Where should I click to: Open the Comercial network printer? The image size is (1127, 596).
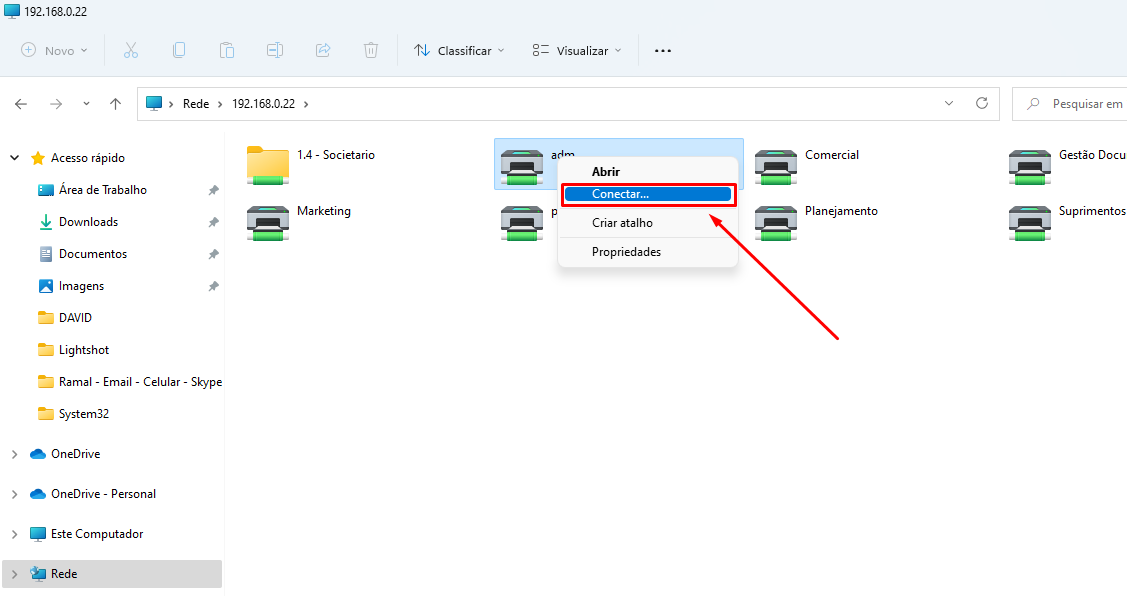(776, 165)
